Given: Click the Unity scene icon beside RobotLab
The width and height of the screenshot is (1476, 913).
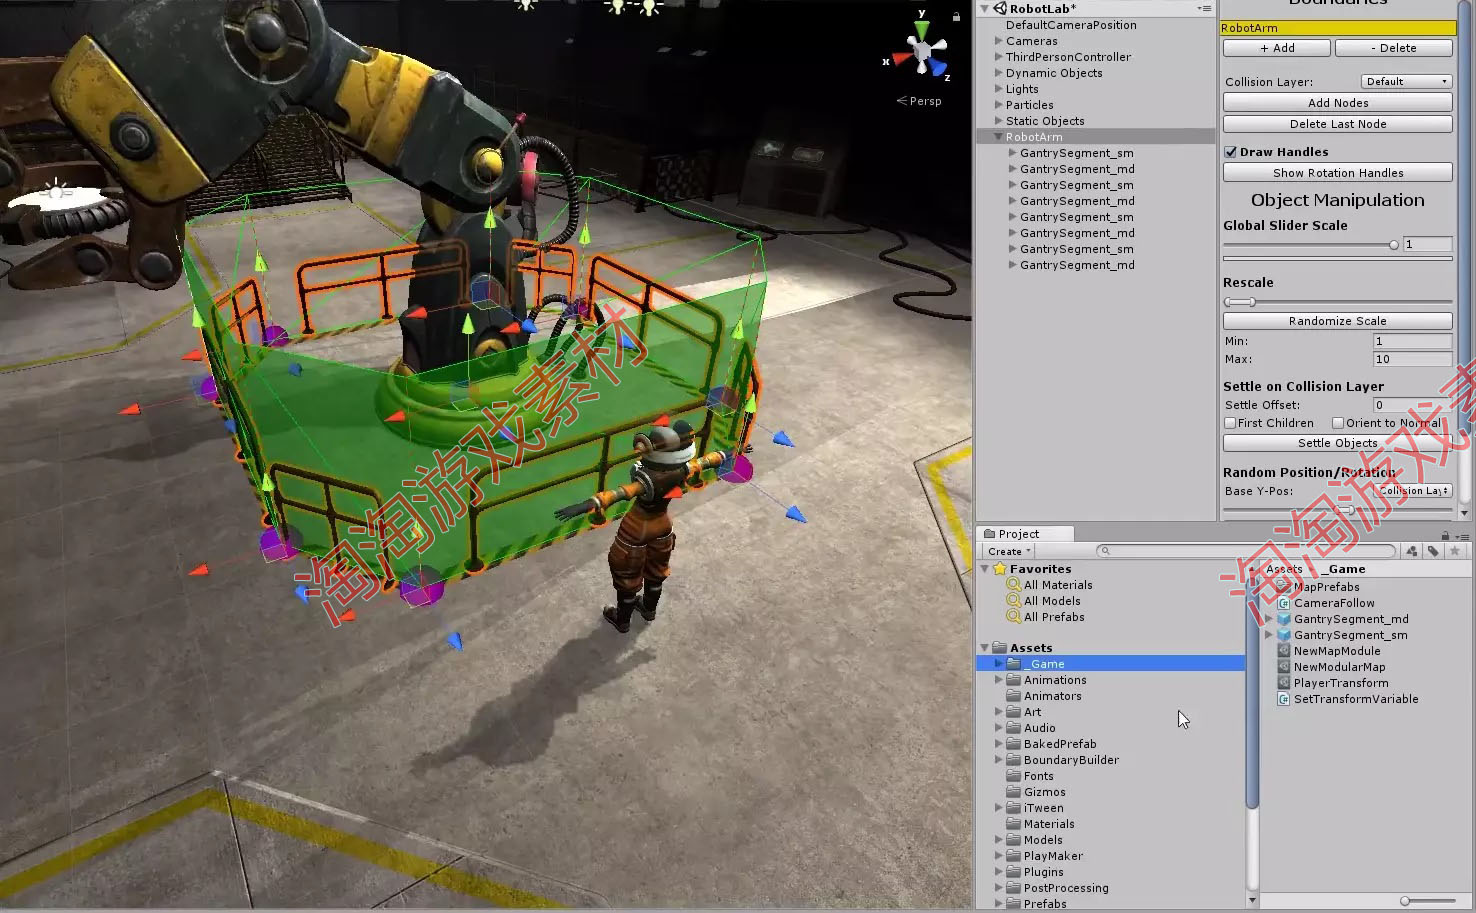Looking at the screenshot, I should tap(1000, 8).
